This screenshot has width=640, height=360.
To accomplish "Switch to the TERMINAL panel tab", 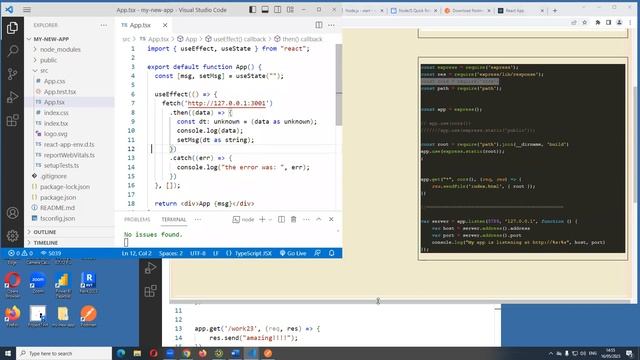I will pos(174,220).
